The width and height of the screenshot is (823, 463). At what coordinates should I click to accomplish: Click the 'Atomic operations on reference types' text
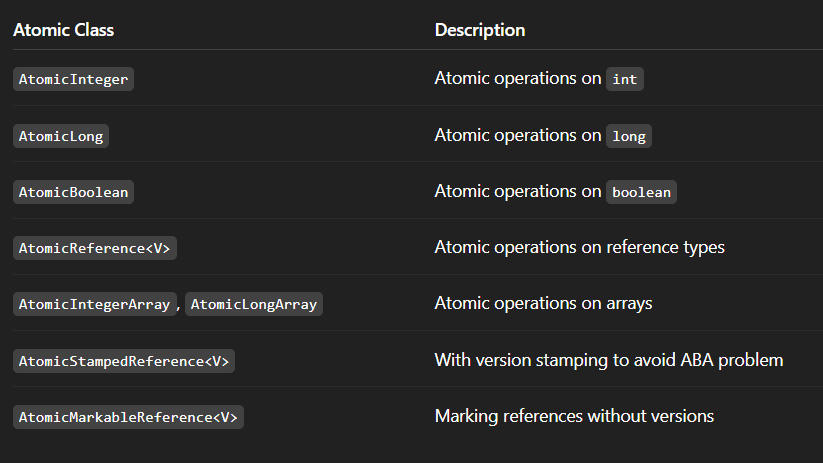pos(579,247)
